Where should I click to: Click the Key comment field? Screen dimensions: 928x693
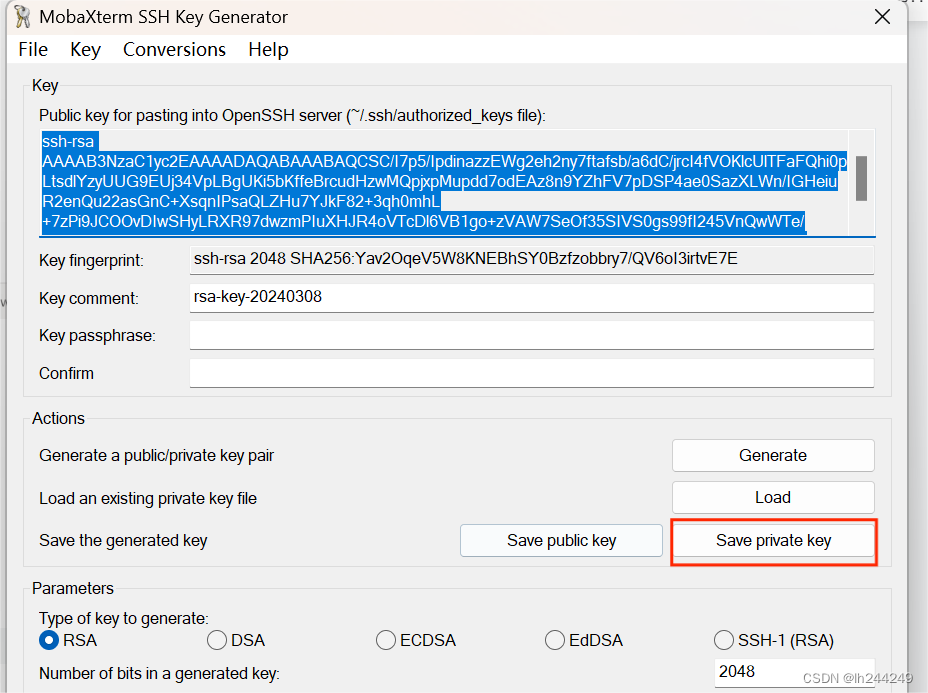click(531, 298)
